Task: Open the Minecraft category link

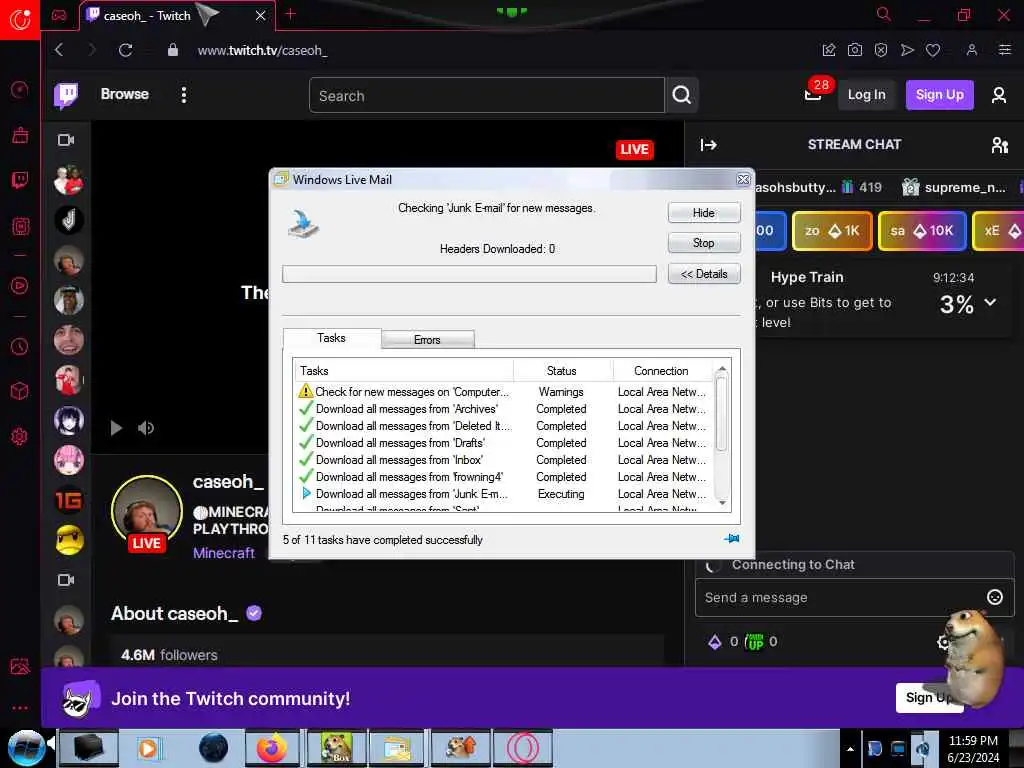Action: [224, 553]
